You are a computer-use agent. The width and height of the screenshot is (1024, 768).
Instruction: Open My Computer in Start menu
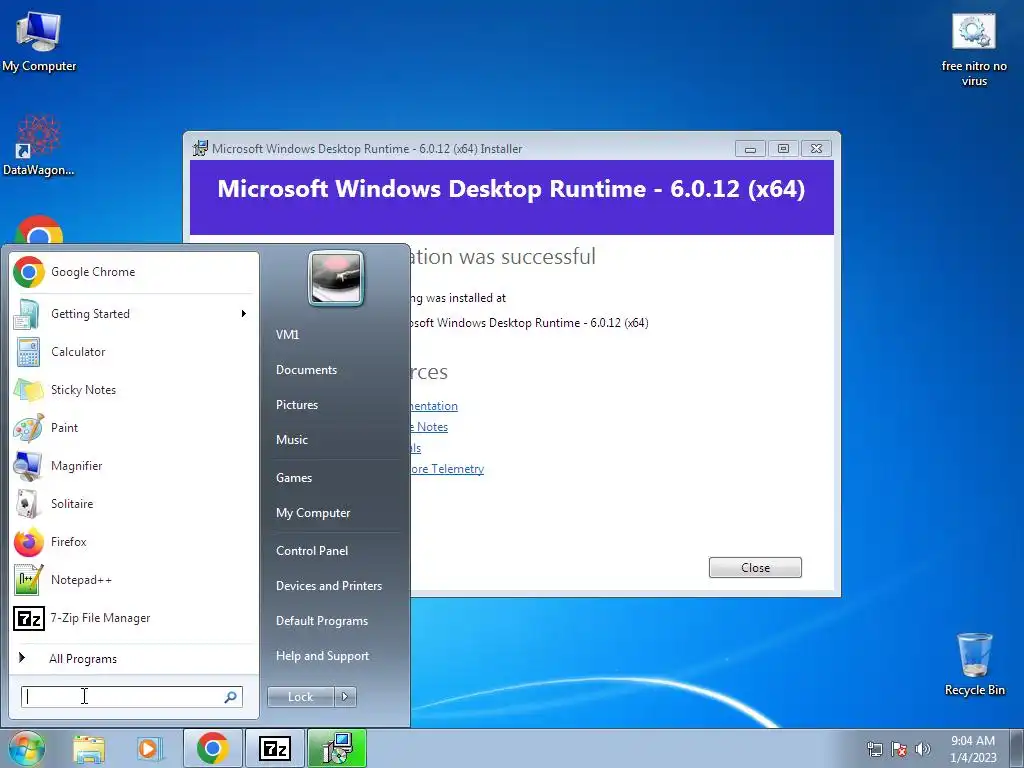pyautogui.click(x=313, y=513)
